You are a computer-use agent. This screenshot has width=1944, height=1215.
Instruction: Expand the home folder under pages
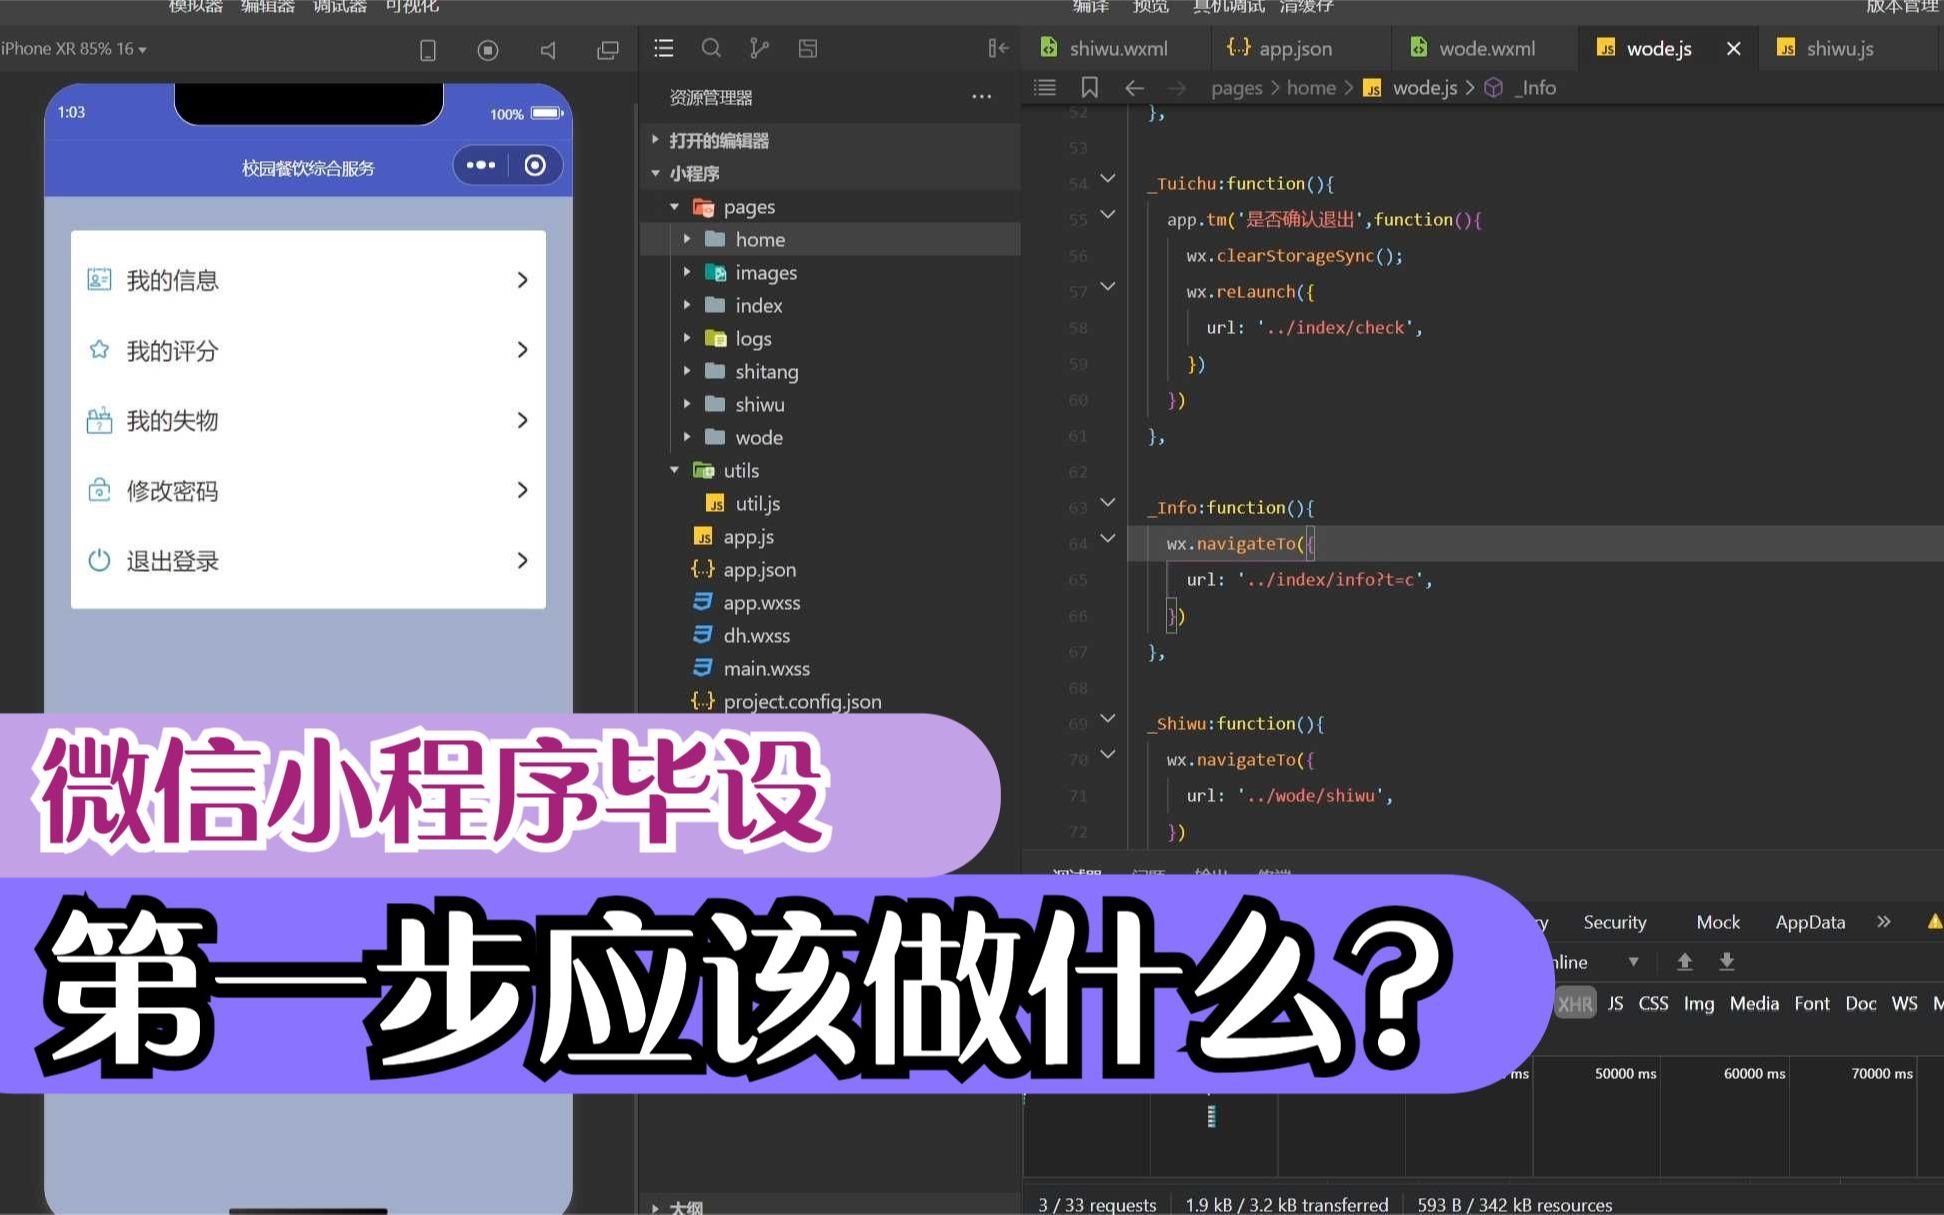687,239
